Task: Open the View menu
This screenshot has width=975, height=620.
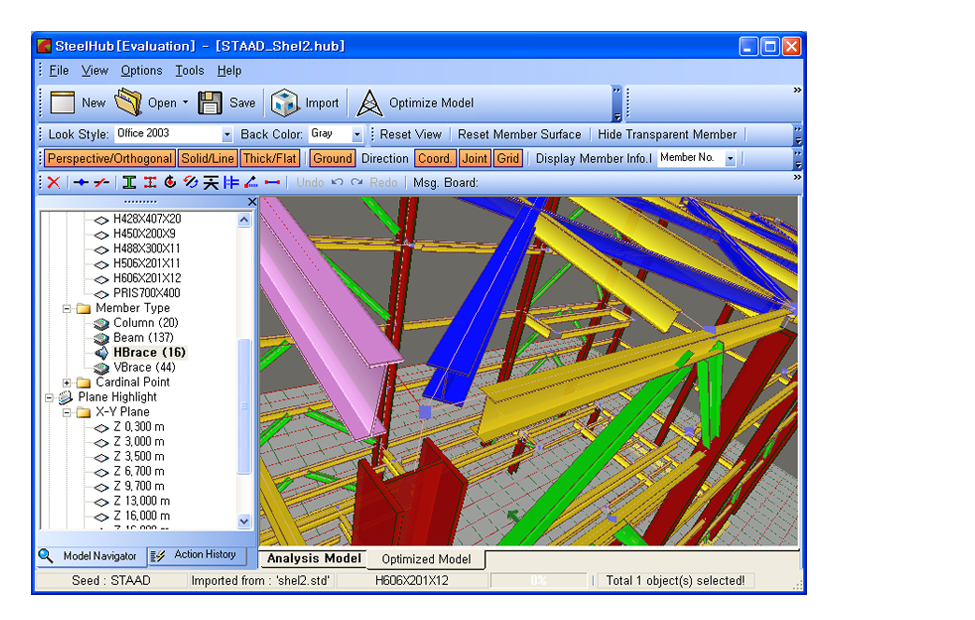Action: click(x=95, y=71)
